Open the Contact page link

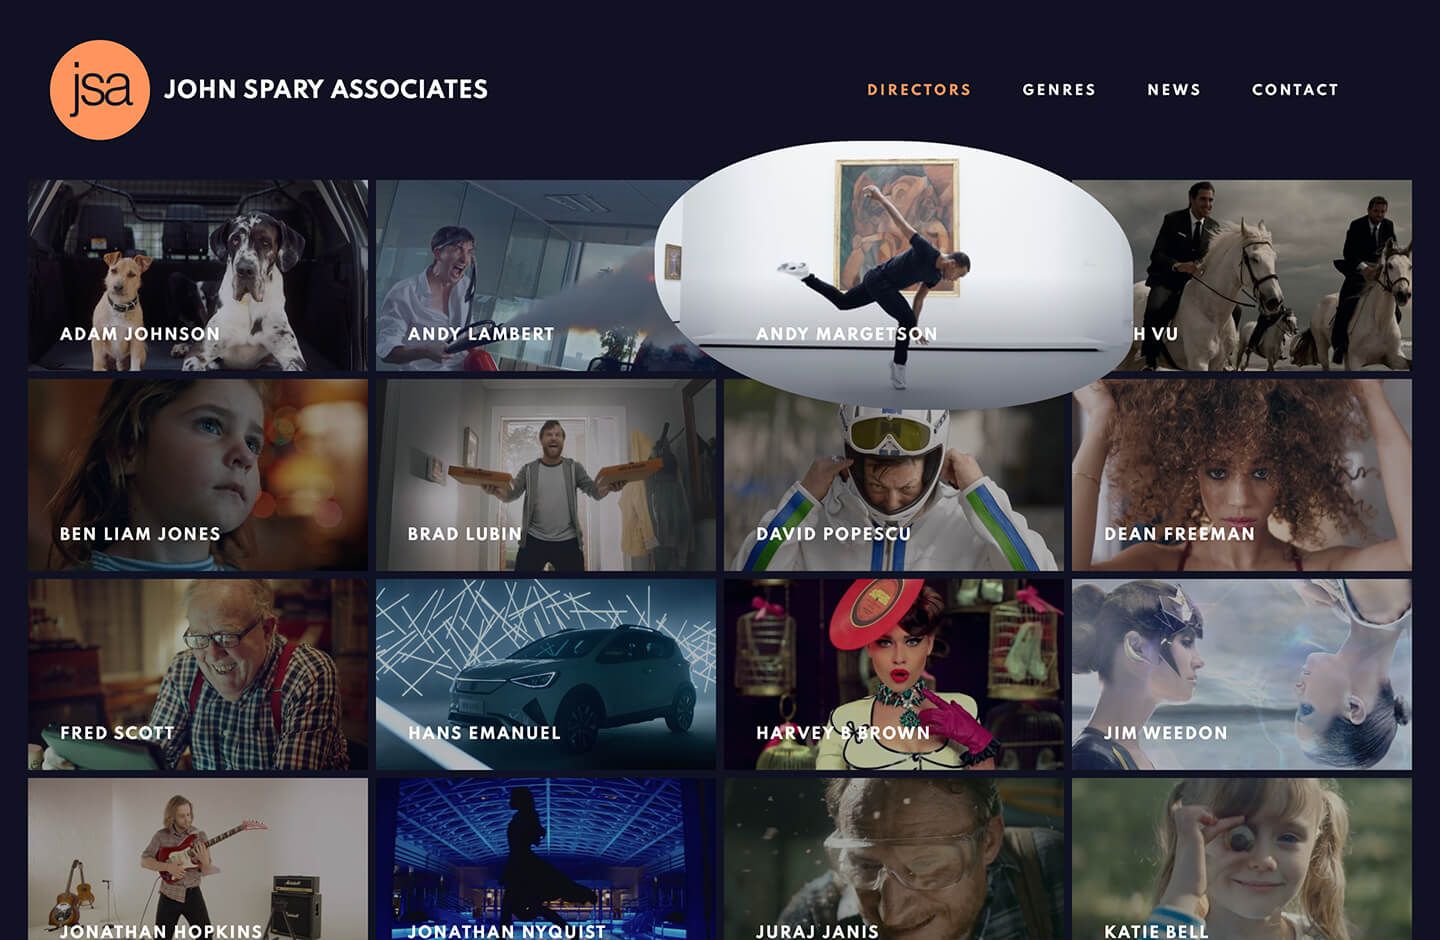click(1295, 90)
